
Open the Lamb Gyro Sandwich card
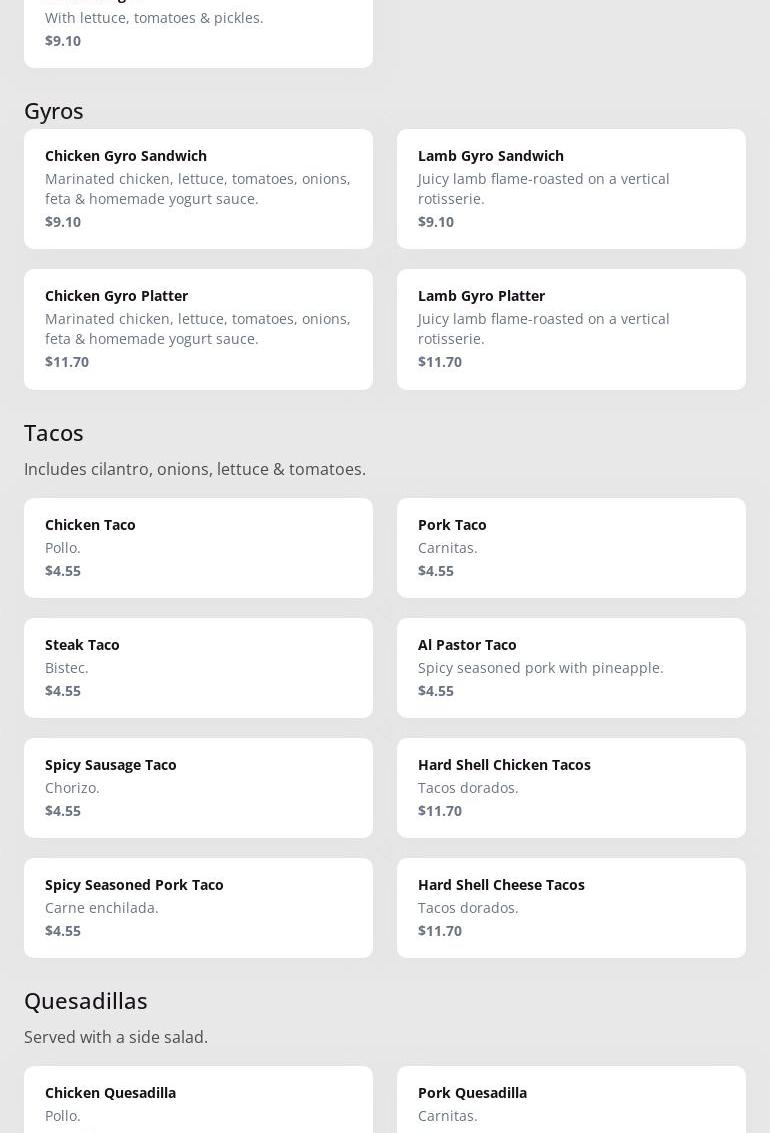click(x=571, y=188)
